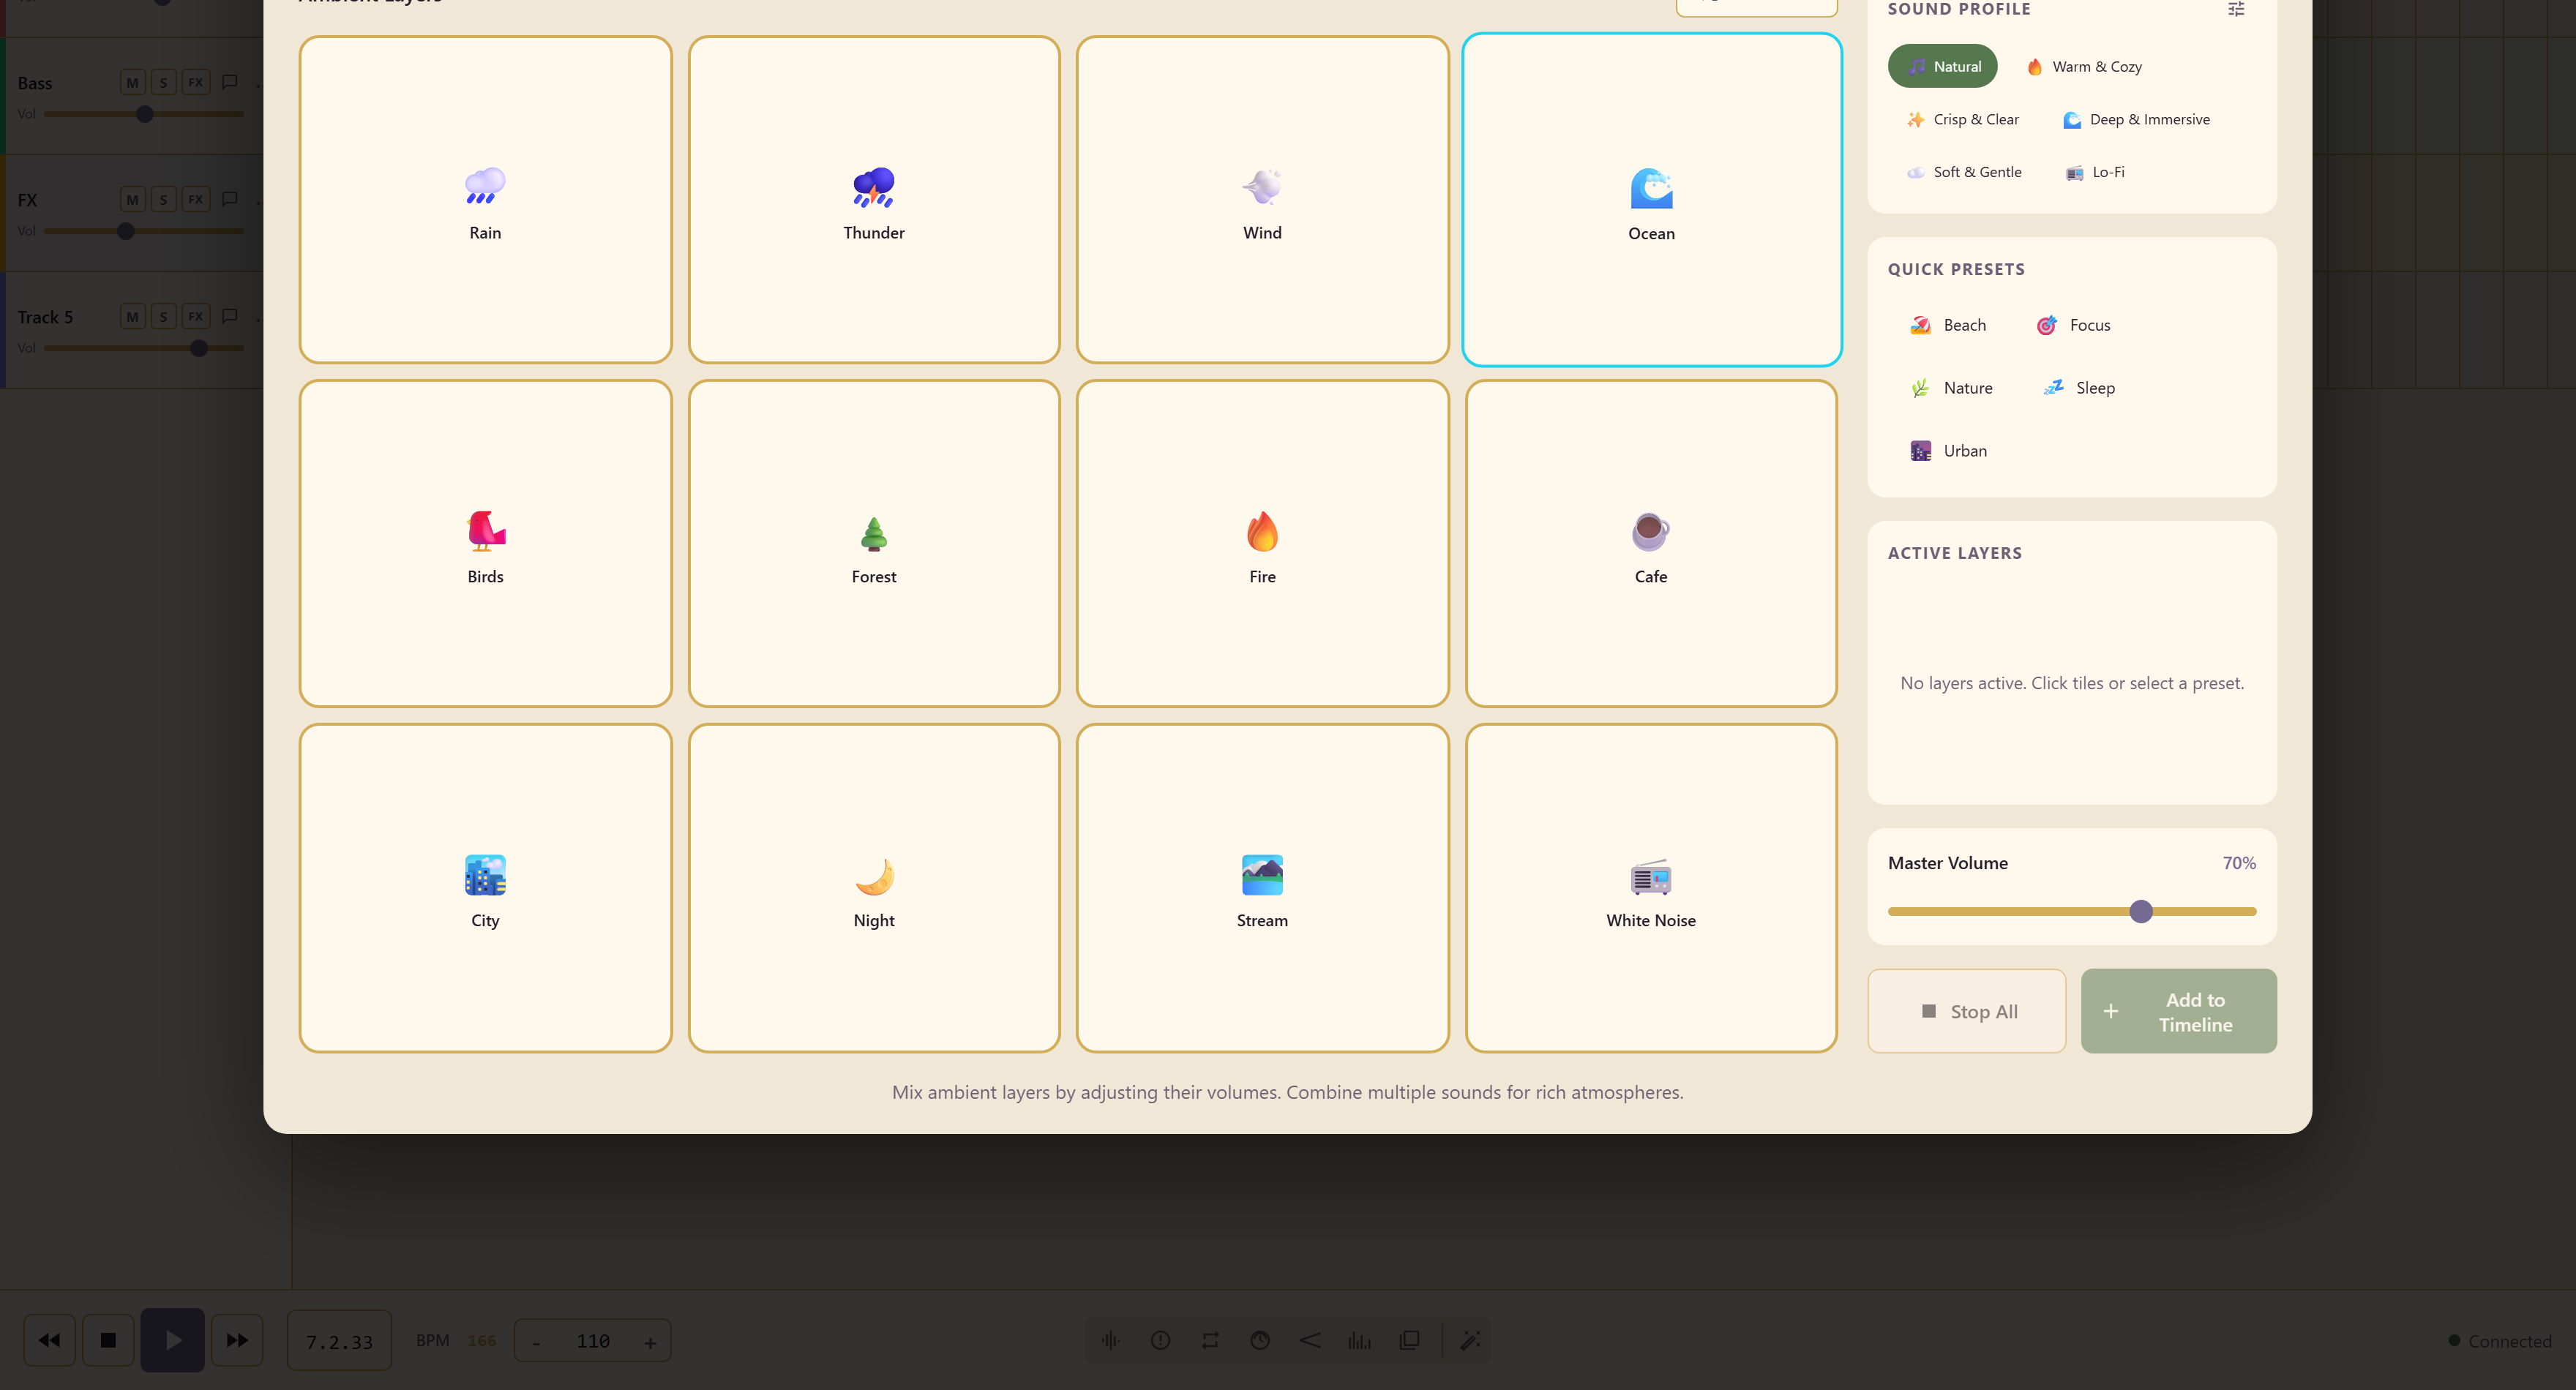Open comments on the Bass track
Image resolution: width=2576 pixels, height=1390 pixels.
pyautogui.click(x=230, y=82)
